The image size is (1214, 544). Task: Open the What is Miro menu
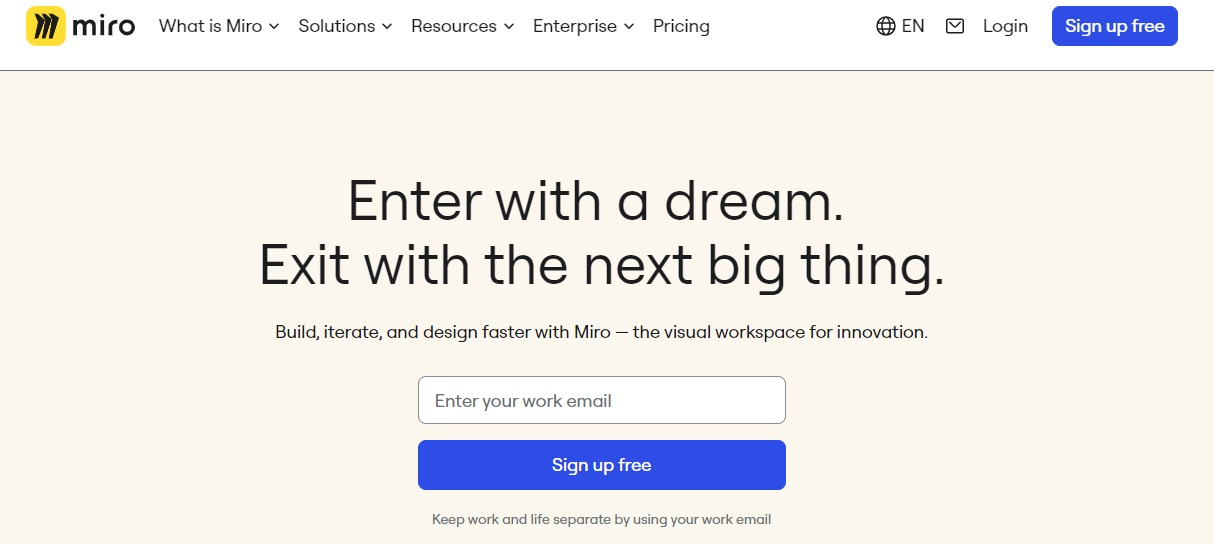pyautogui.click(x=210, y=26)
